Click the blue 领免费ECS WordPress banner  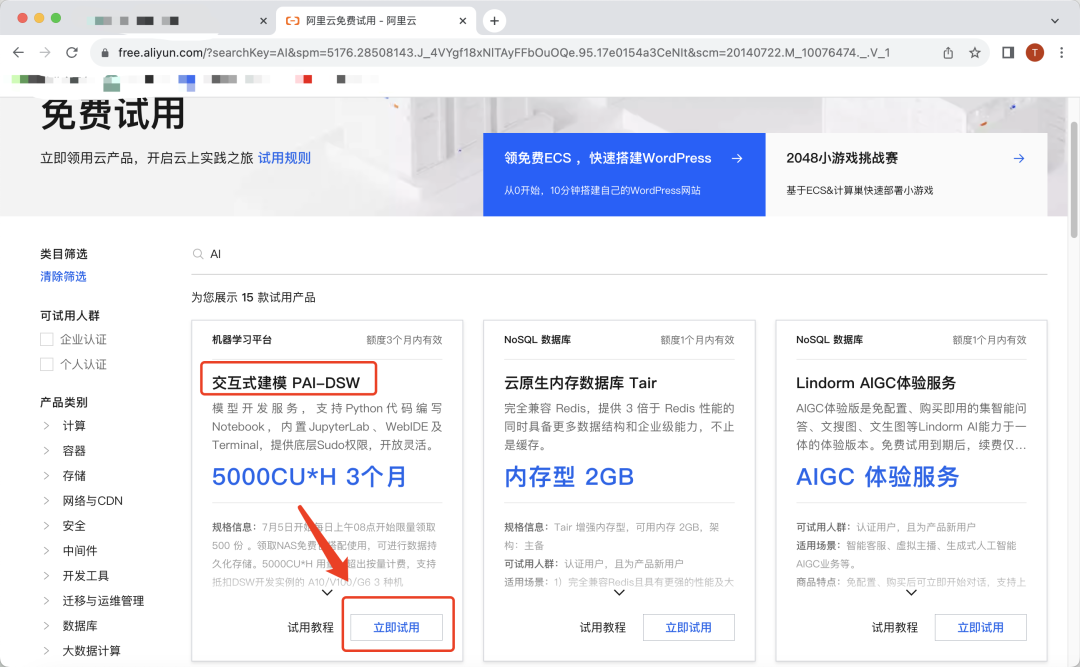click(x=624, y=174)
